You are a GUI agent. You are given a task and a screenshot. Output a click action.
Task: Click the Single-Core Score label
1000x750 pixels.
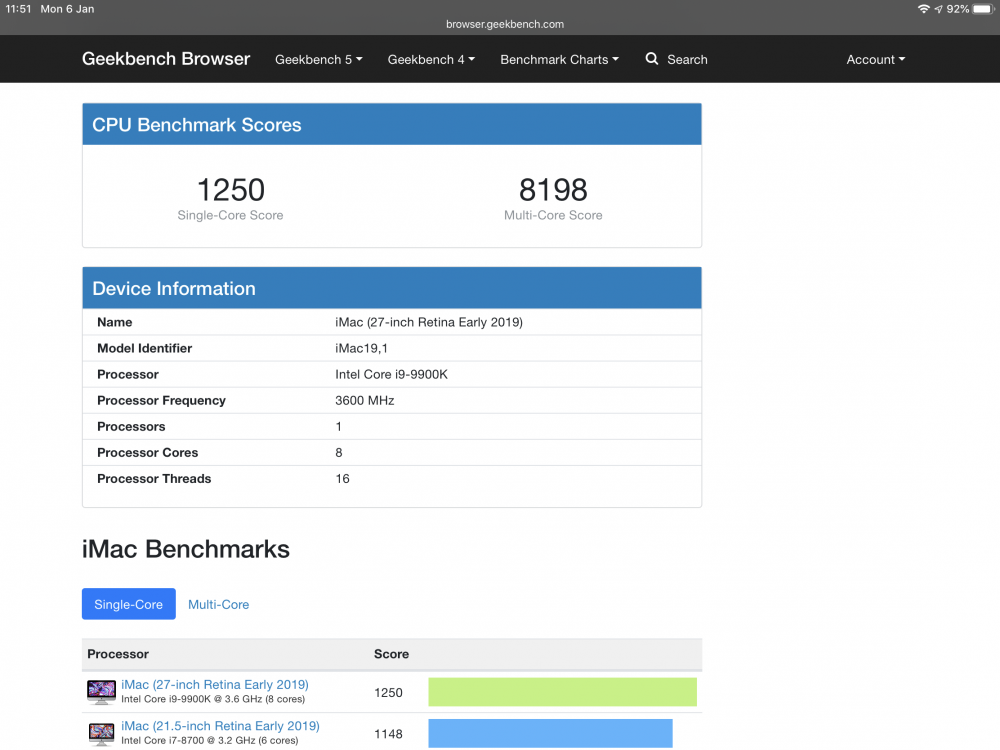[230, 215]
